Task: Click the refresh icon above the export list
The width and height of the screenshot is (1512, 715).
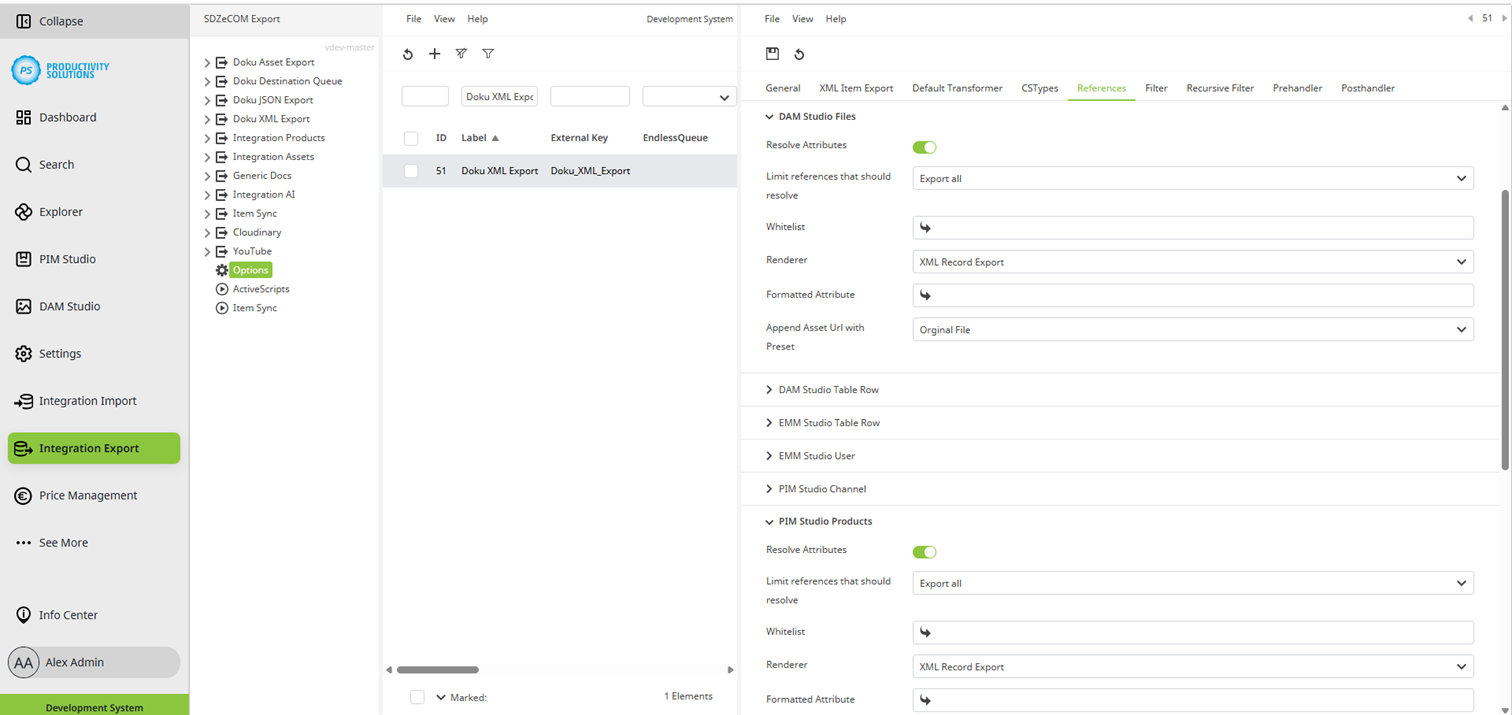Action: pos(408,54)
